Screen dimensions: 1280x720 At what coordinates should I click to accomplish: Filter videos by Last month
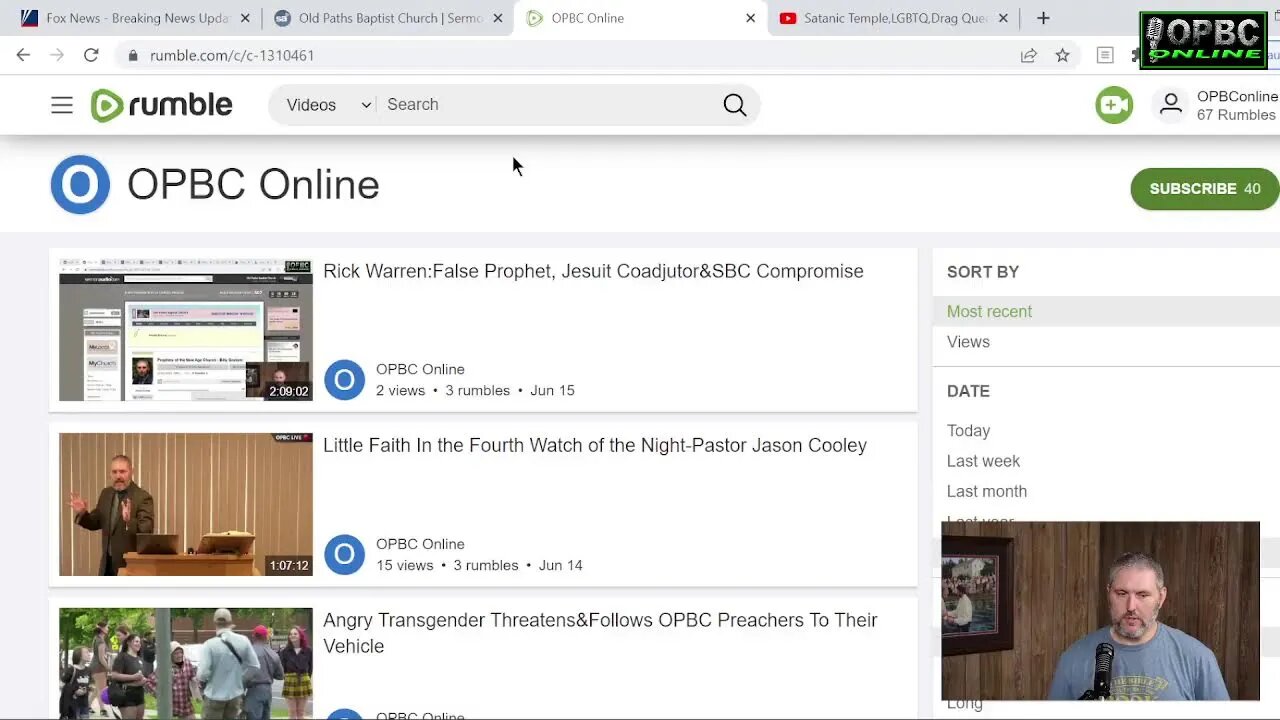pyautogui.click(x=986, y=491)
